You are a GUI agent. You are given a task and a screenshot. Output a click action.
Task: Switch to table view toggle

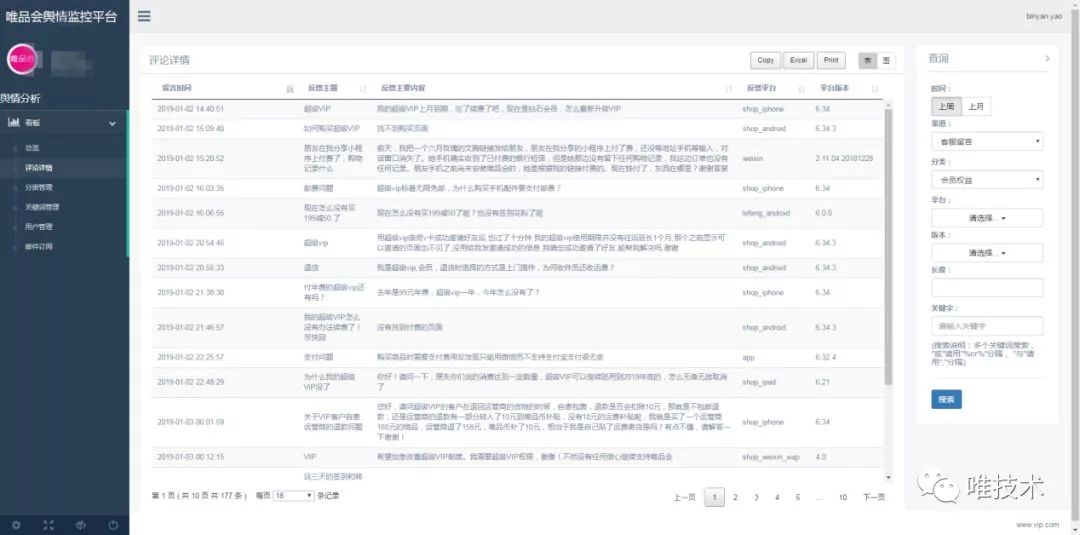point(867,61)
